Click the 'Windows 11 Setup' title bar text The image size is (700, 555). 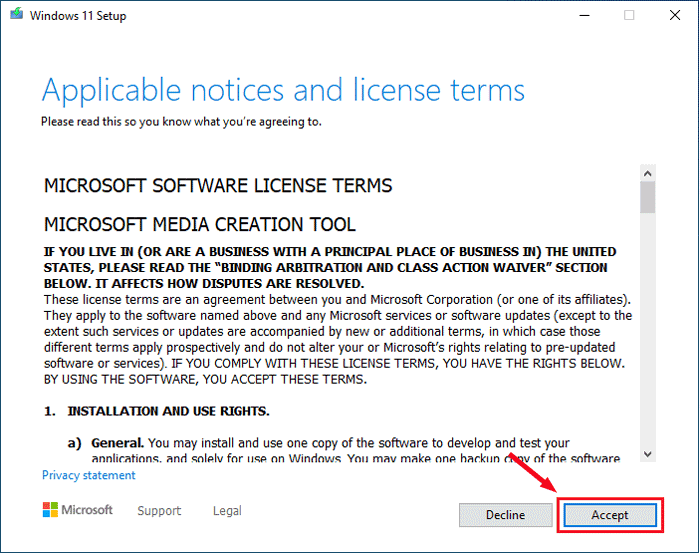(x=78, y=16)
